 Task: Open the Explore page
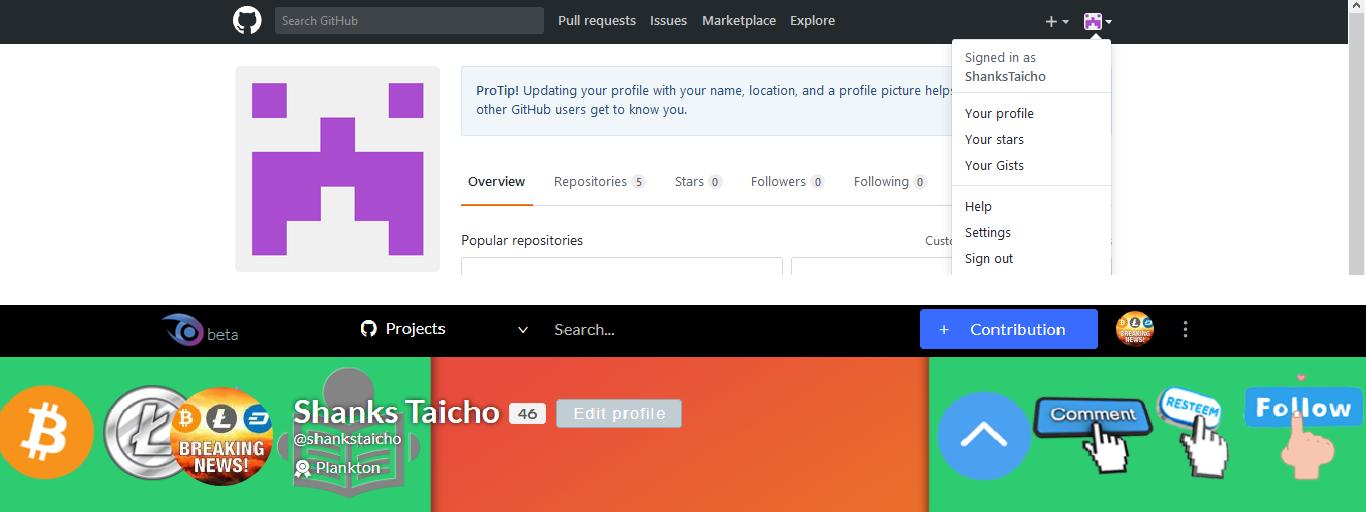point(812,21)
